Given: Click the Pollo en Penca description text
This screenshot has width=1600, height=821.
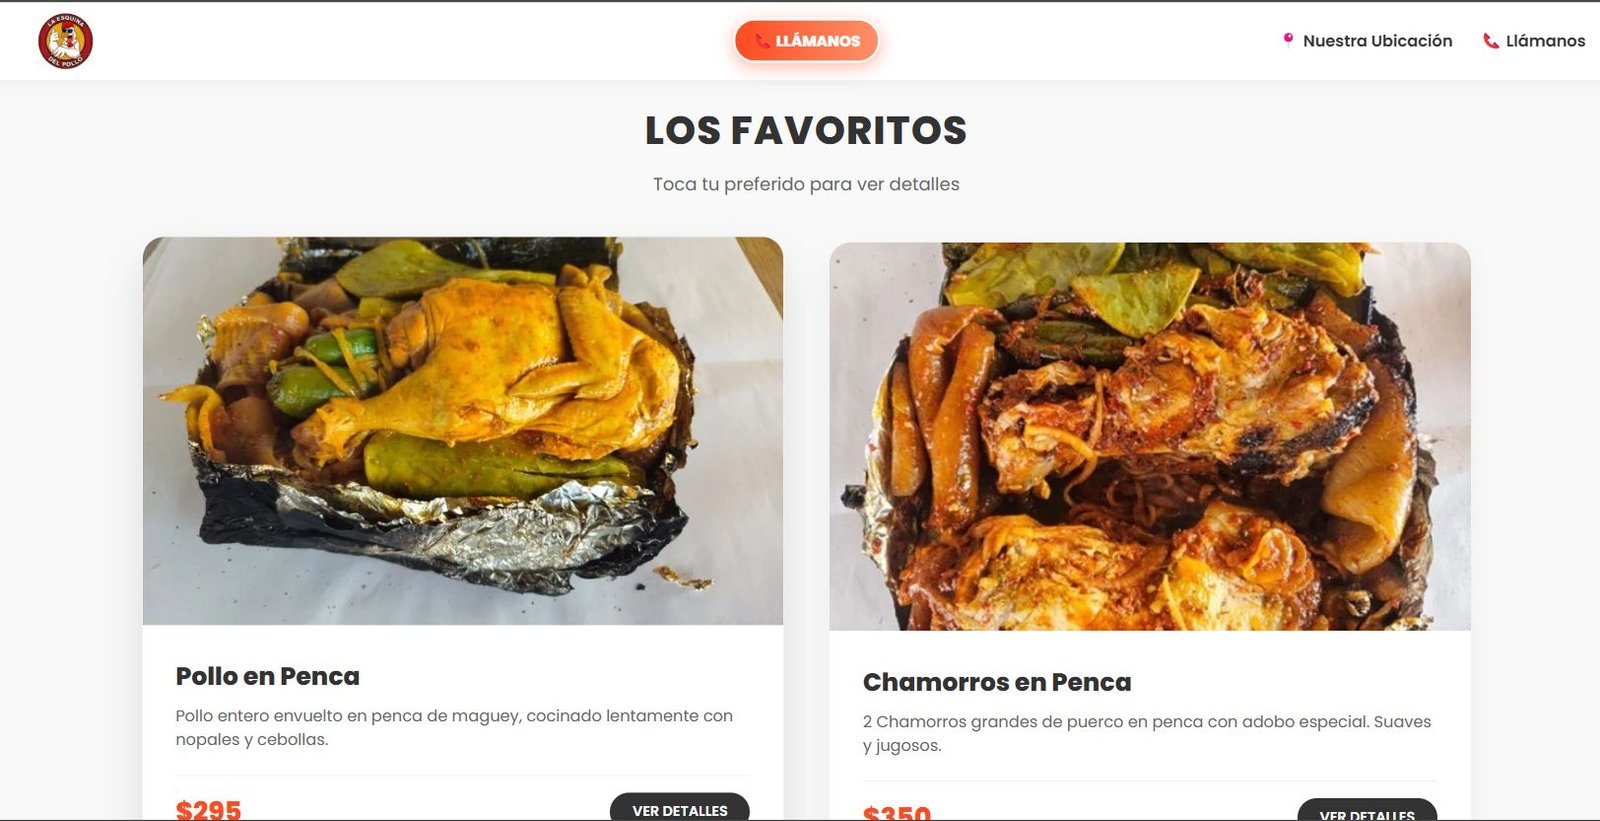Looking at the screenshot, I should 454,728.
